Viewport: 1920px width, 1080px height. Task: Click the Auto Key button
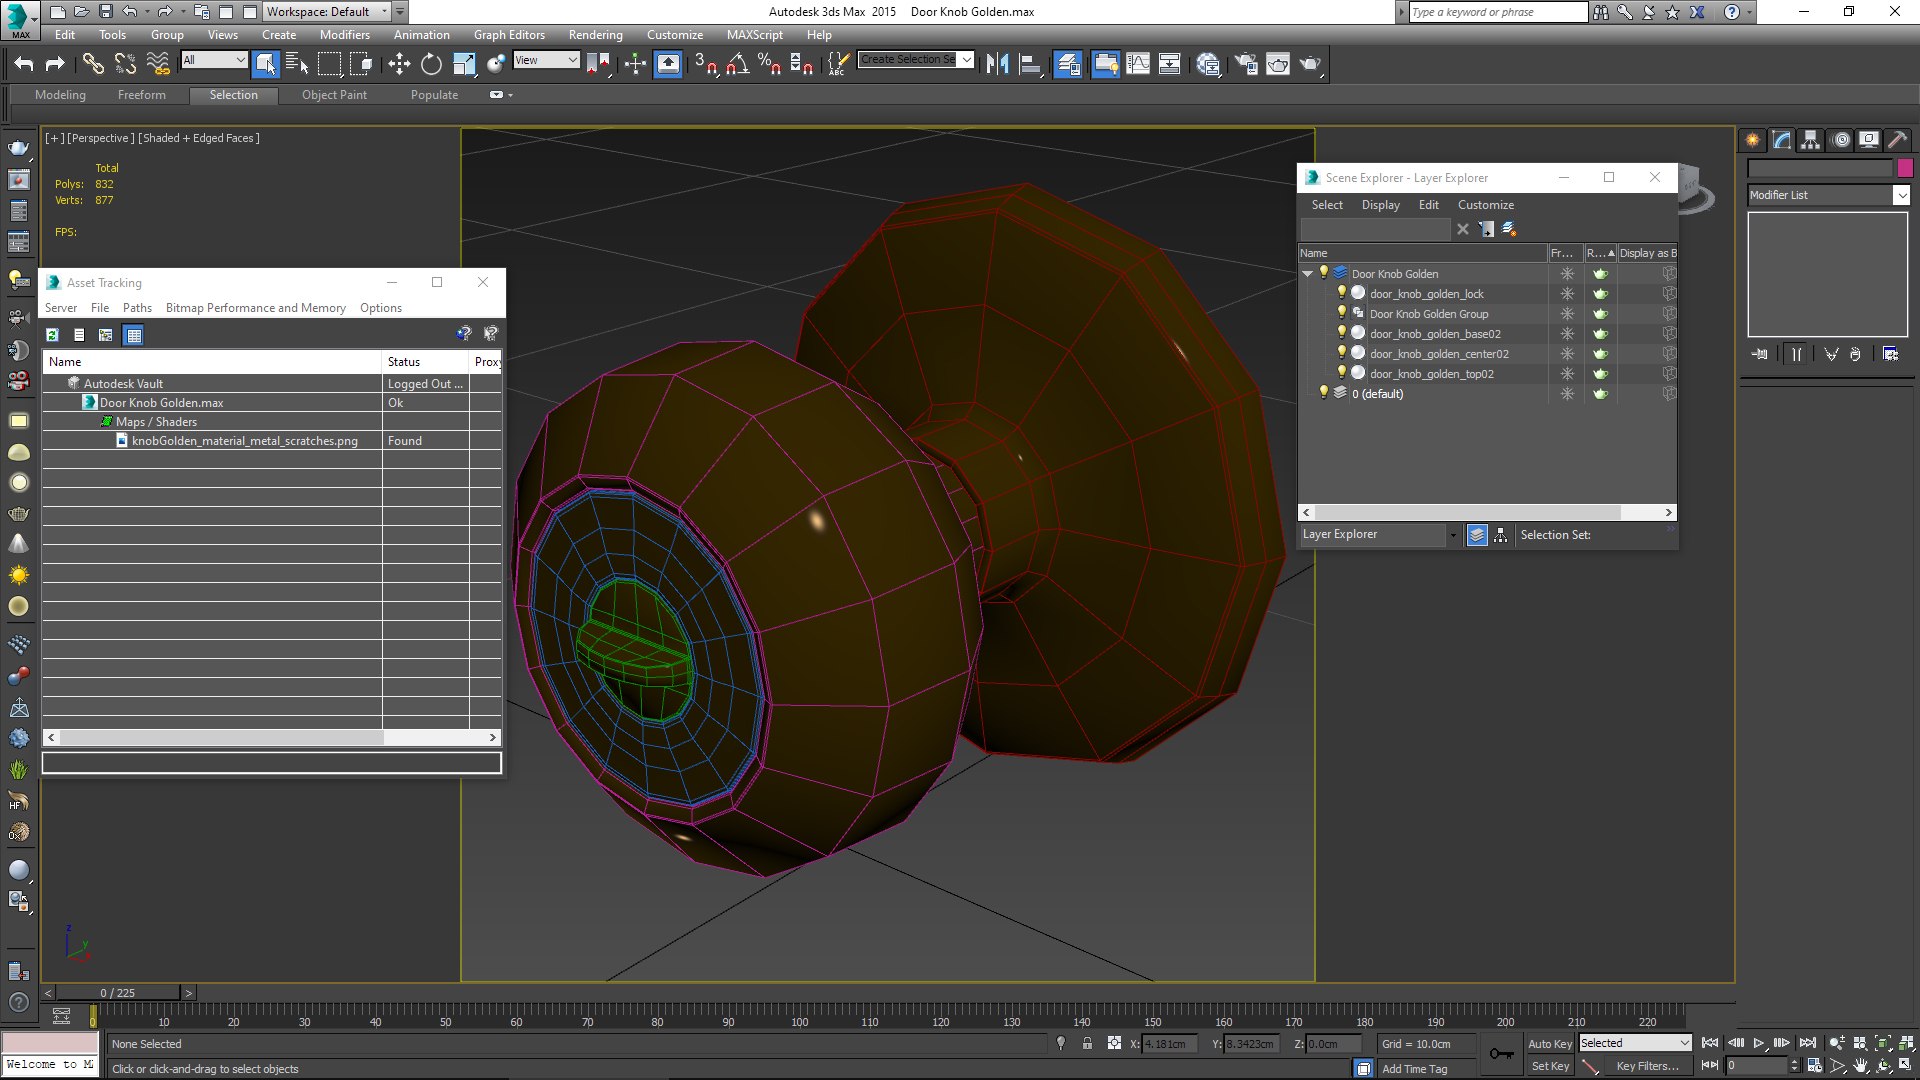pos(1550,1043)
